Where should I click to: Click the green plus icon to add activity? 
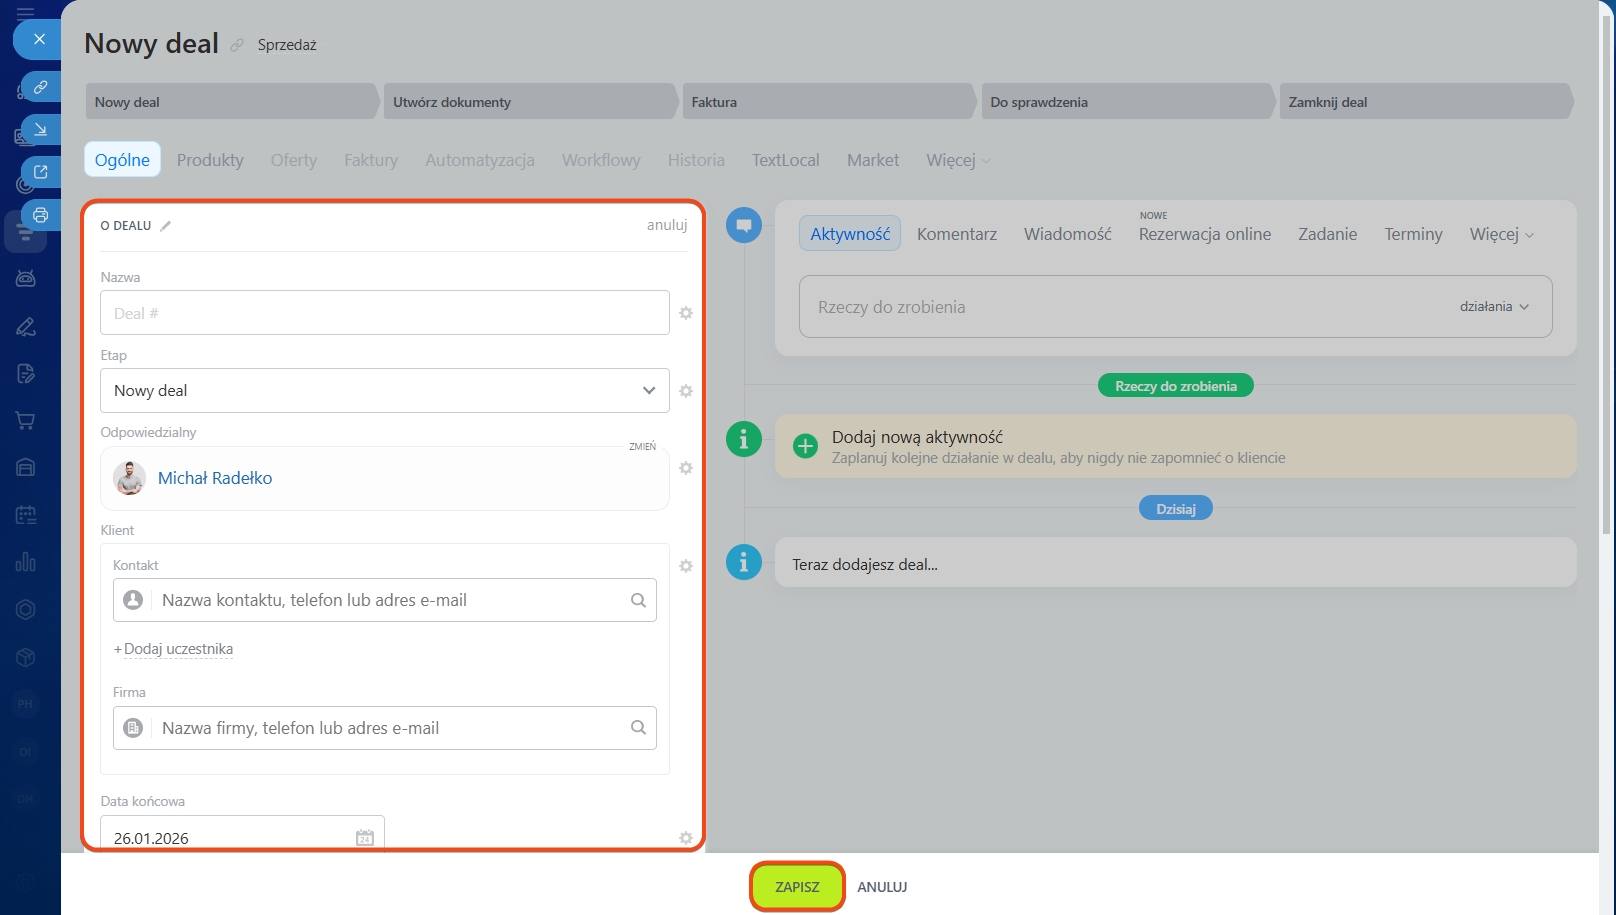point(805,446)
